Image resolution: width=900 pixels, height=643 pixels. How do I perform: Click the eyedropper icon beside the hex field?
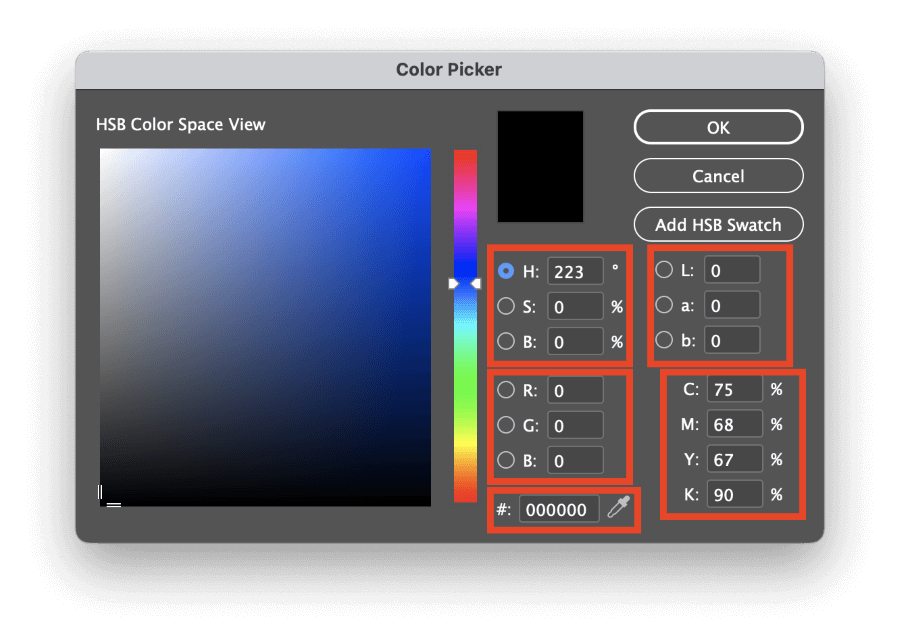tap(619, 509)
